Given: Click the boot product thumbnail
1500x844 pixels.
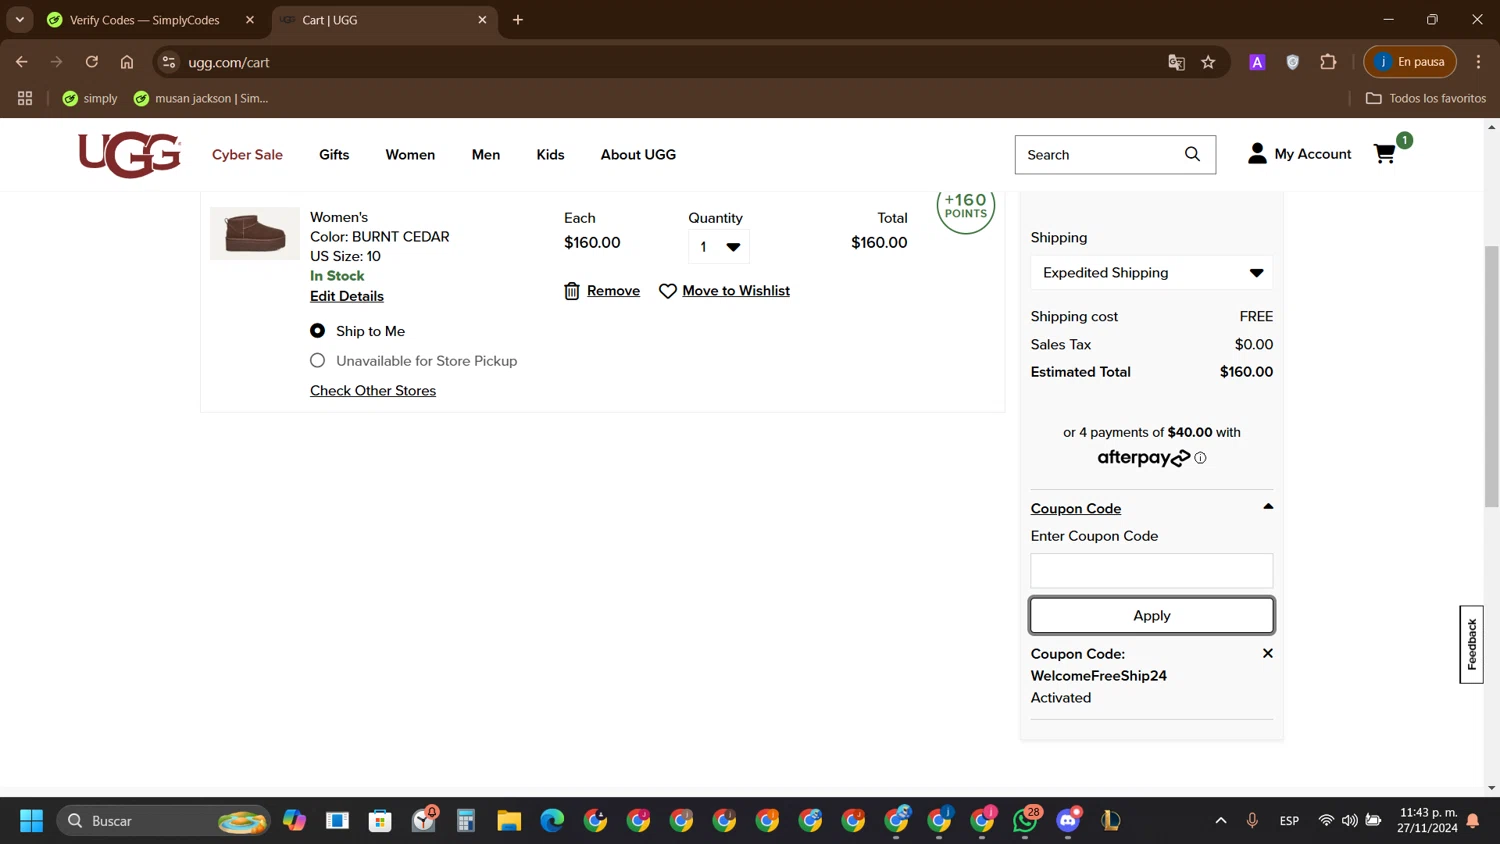Looking at the screenshot, I should tap(255, 234).
